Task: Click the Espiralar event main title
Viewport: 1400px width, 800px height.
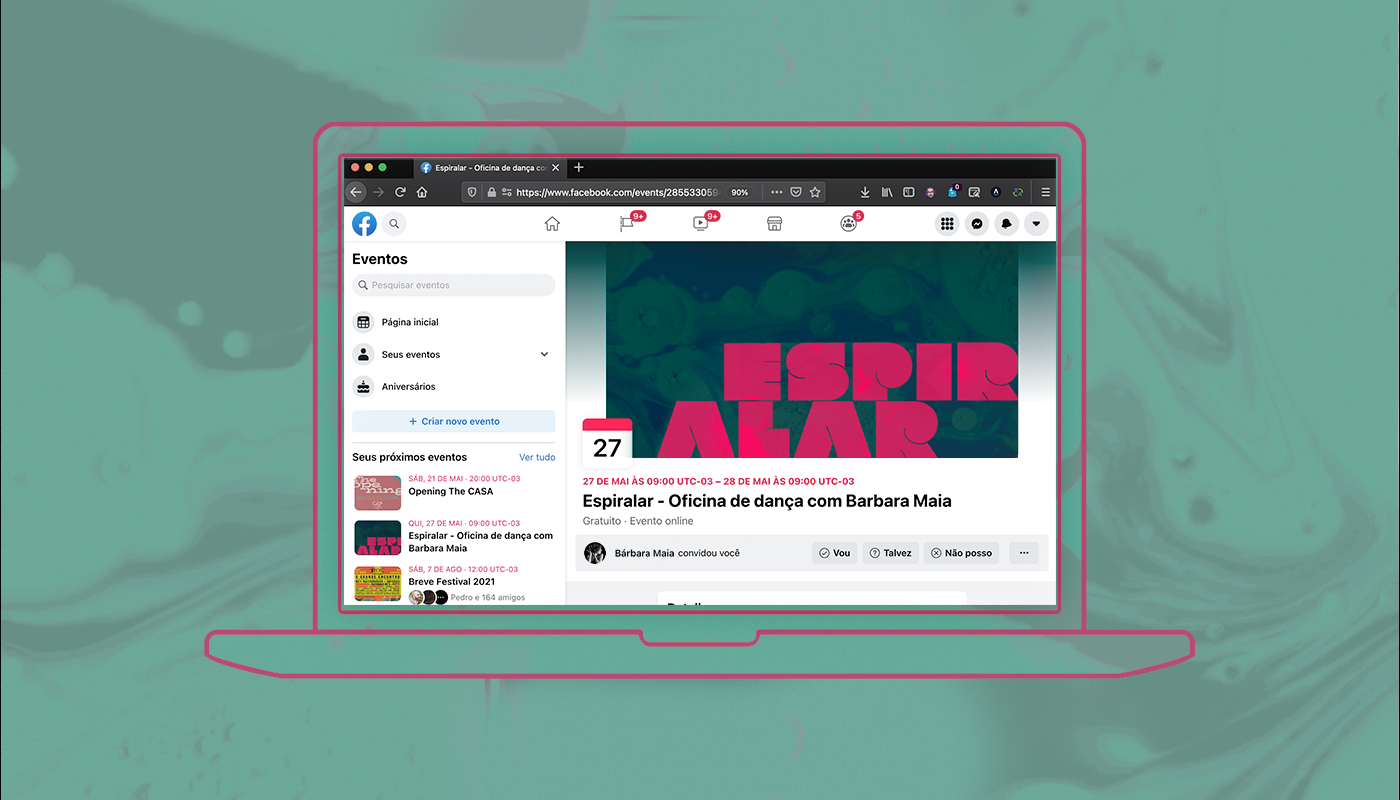Action: (767, 501)
